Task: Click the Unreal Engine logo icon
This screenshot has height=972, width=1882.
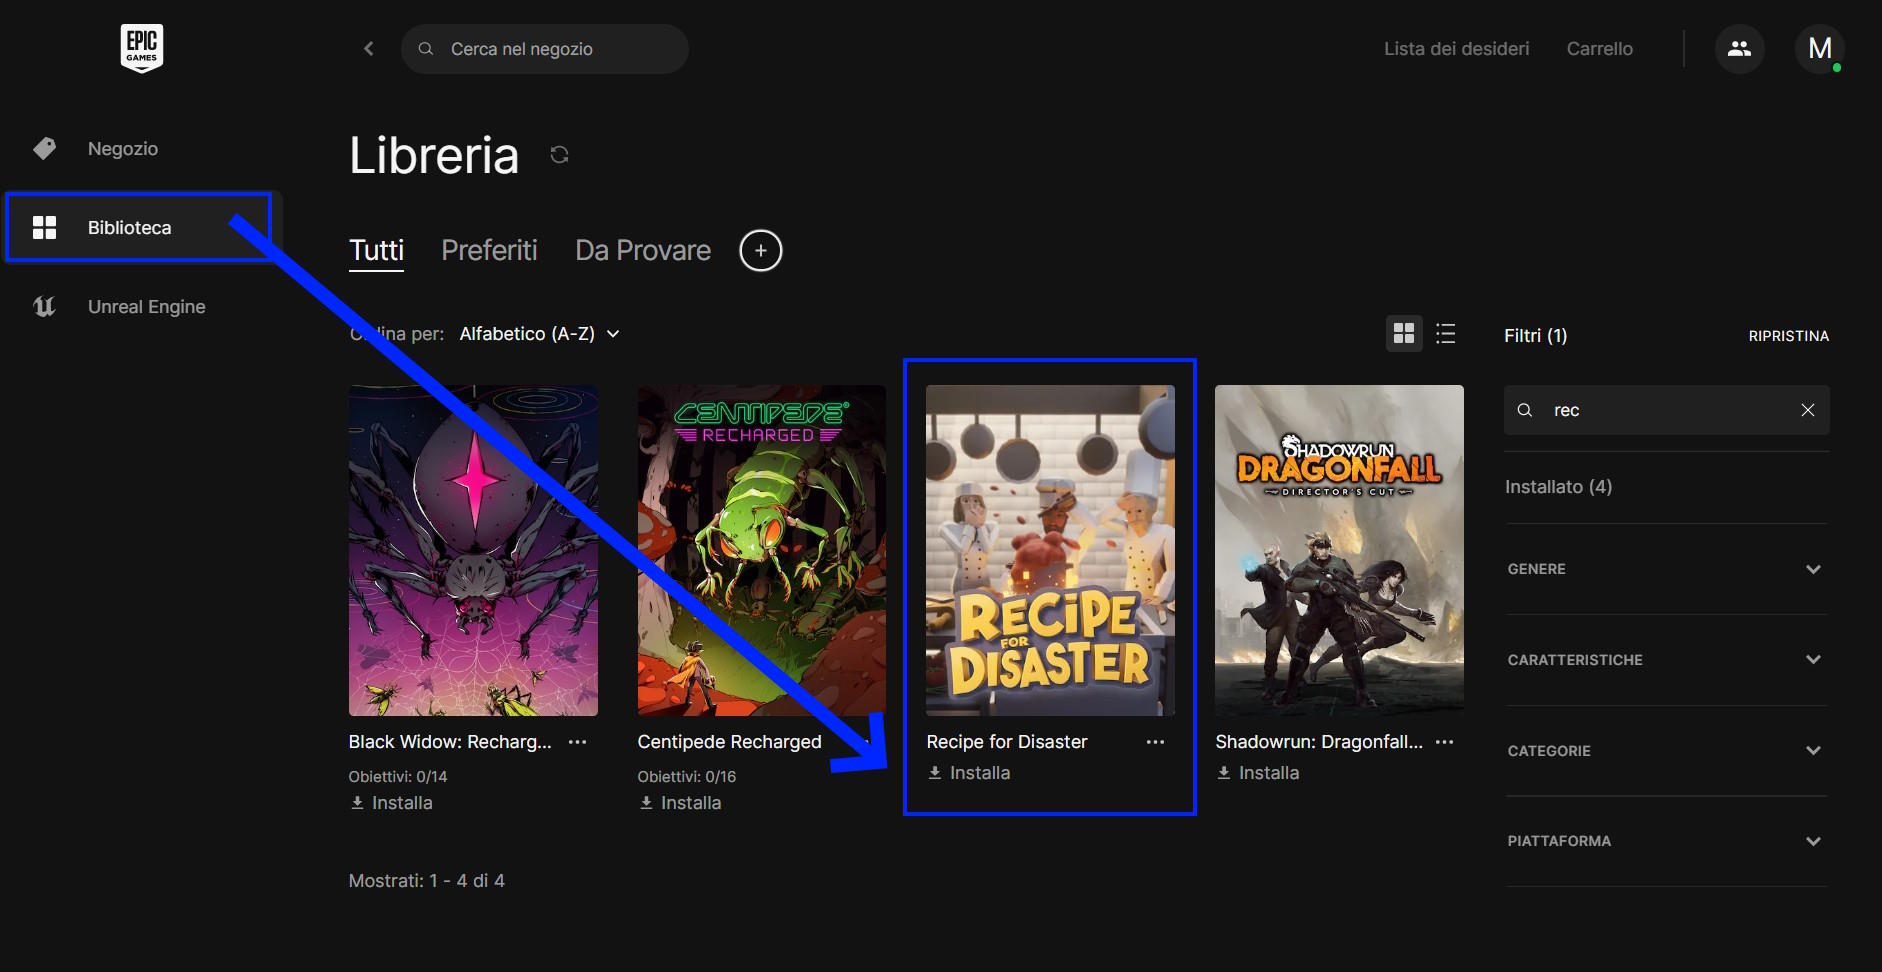Action: click(x=44, y=306)
